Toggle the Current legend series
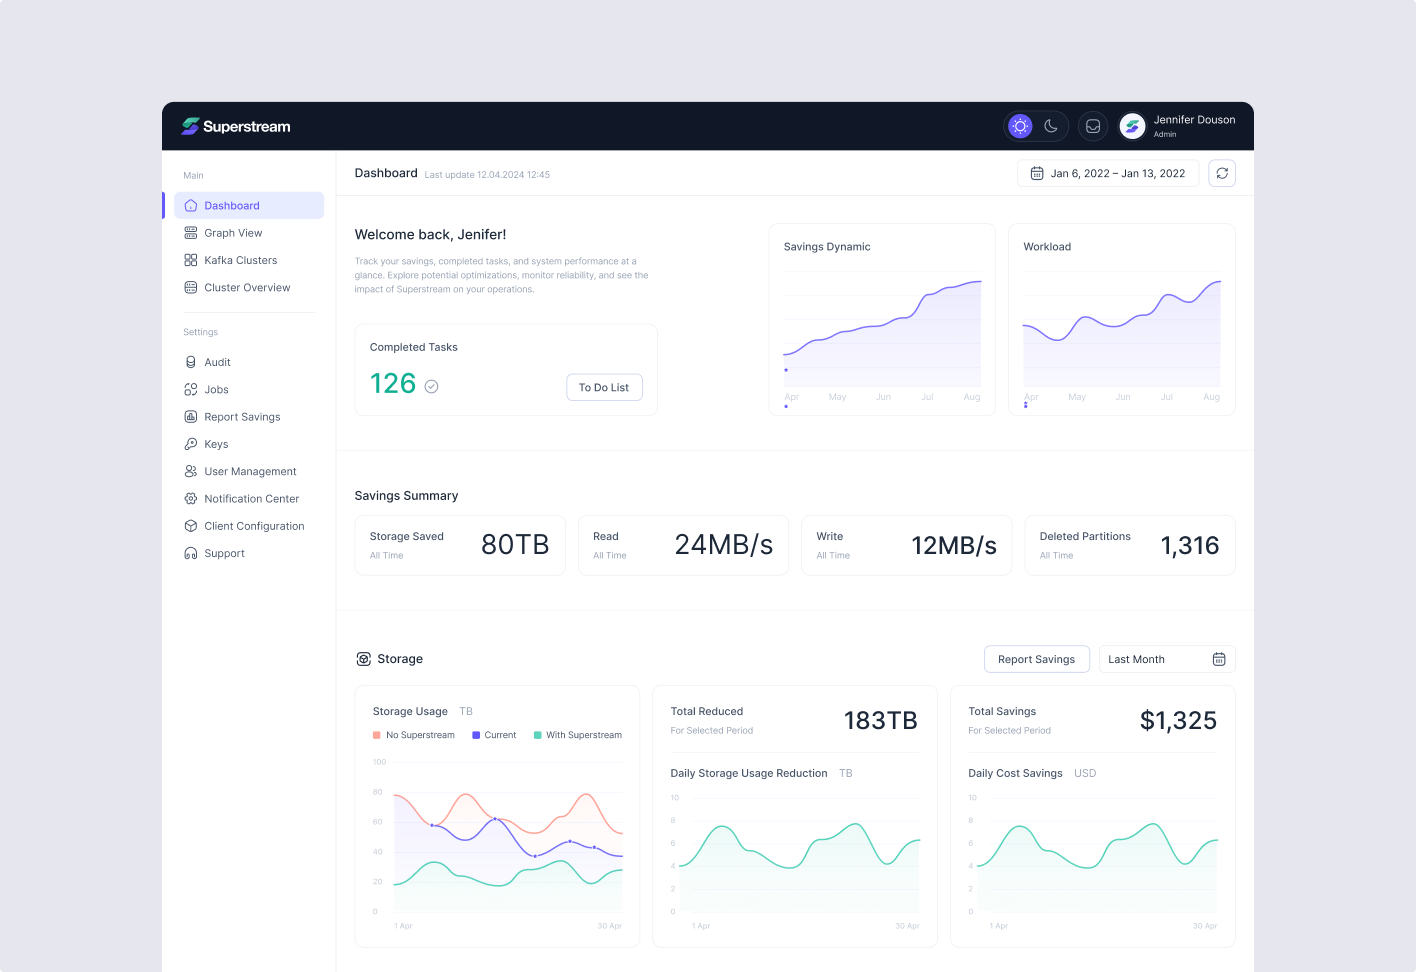Screen dimensions: 1416x972 (494, 735)
